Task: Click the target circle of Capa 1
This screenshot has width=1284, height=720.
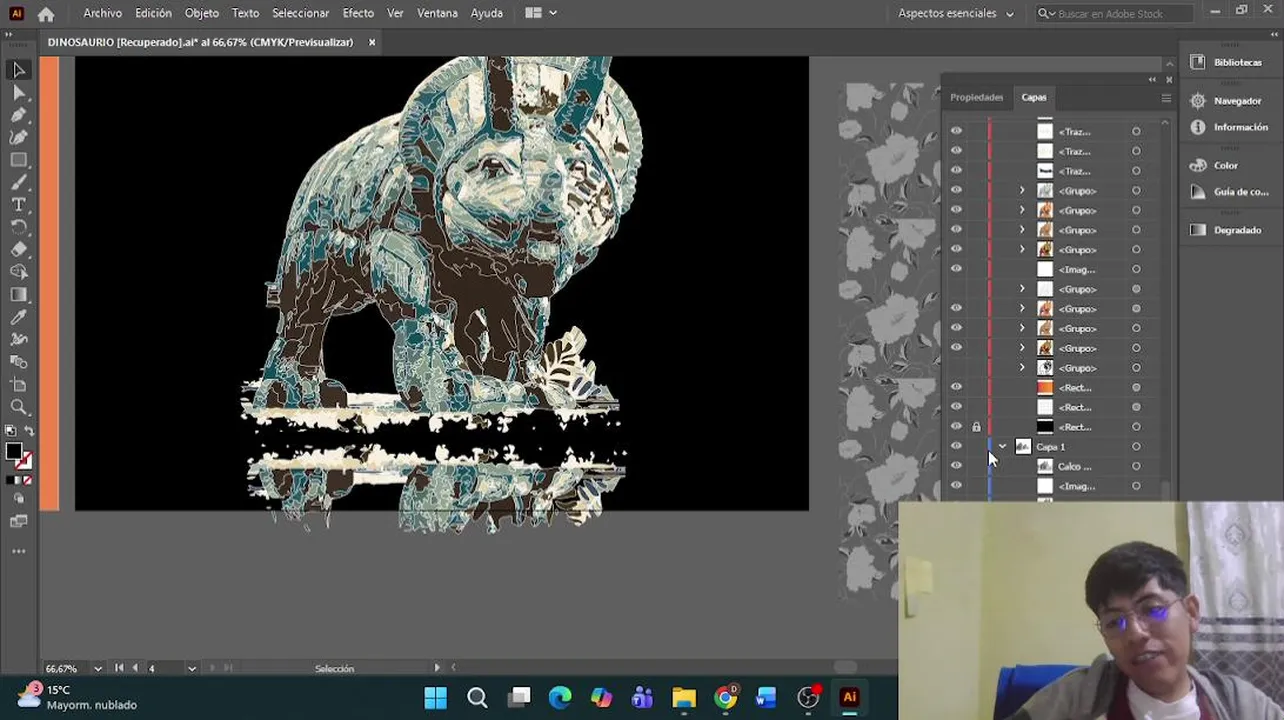Action: (x=1136, y=447)
